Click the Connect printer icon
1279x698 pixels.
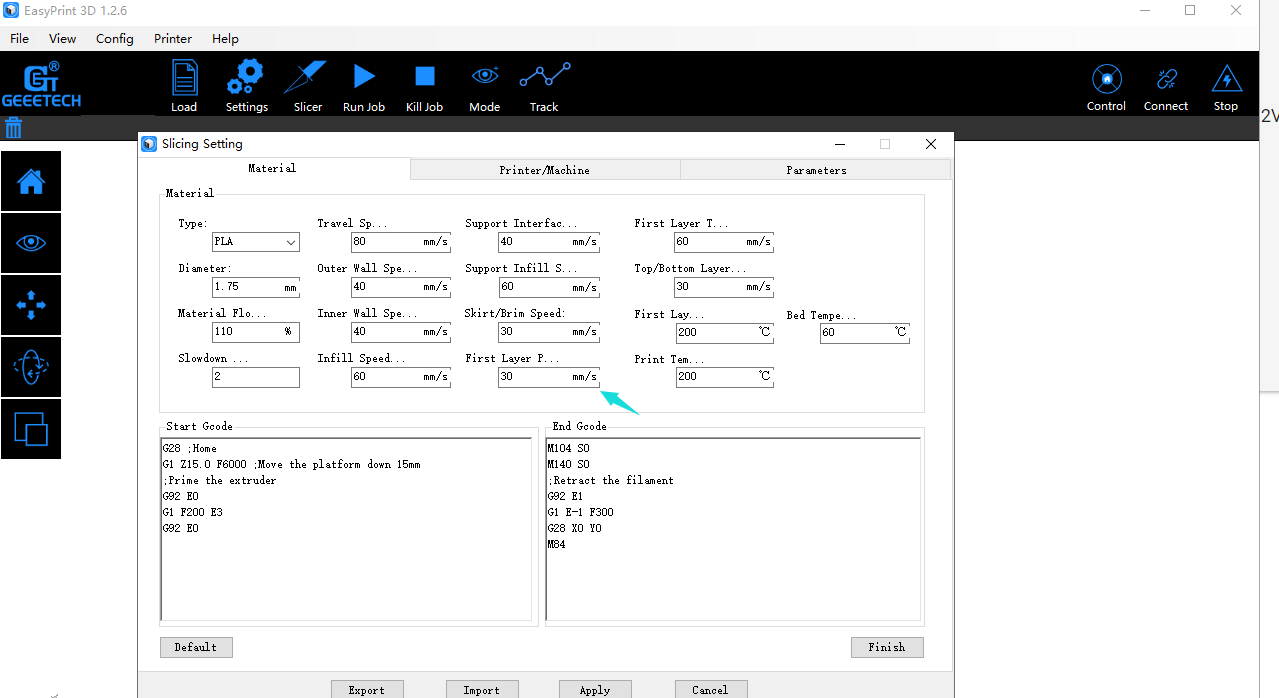click(1166, 79)
